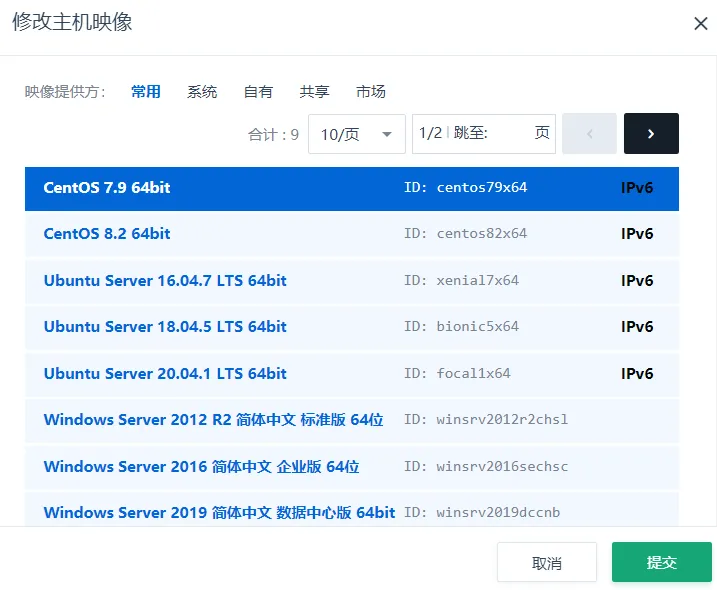The image size is (717, 590).
Task: Click IPv6 label on CentOS 7.9 row
Action: [637, 188]
